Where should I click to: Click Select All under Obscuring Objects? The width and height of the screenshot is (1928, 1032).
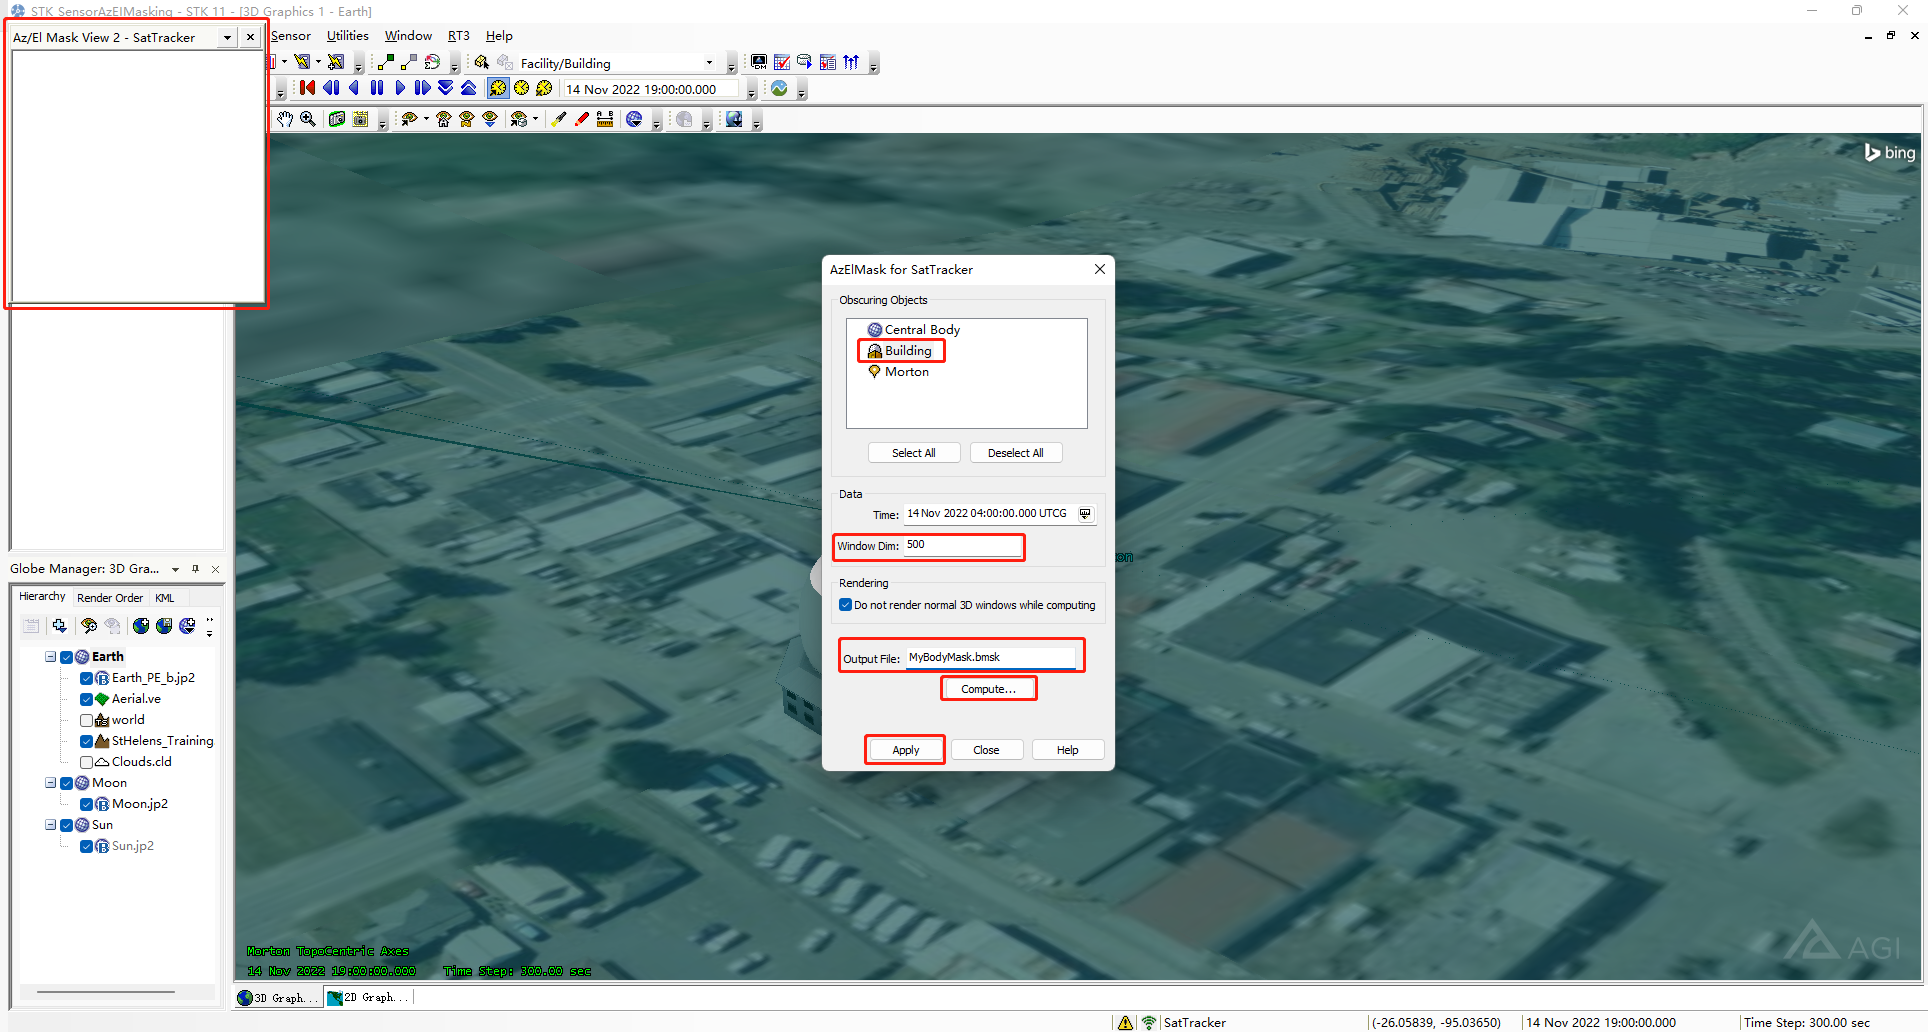[x=913, y=452]
